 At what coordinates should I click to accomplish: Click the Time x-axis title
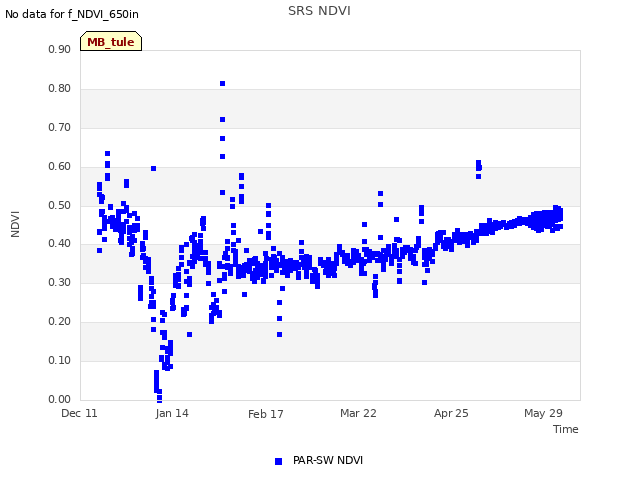565,429
